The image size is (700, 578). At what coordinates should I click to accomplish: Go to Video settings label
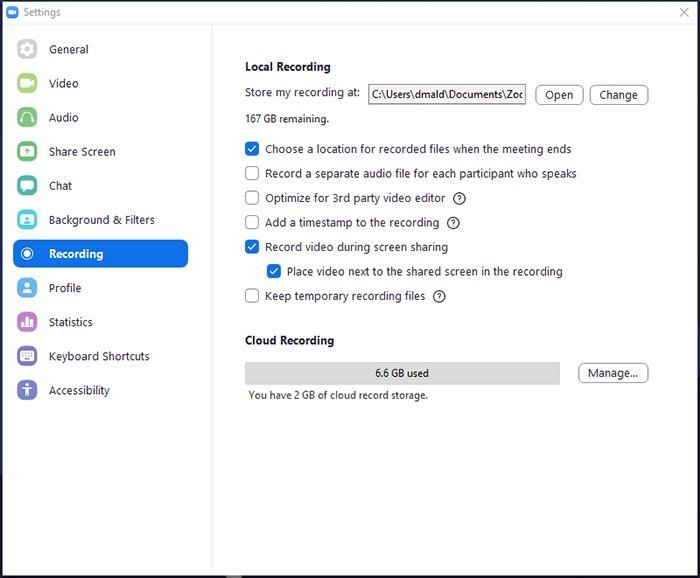coord(64,83)
